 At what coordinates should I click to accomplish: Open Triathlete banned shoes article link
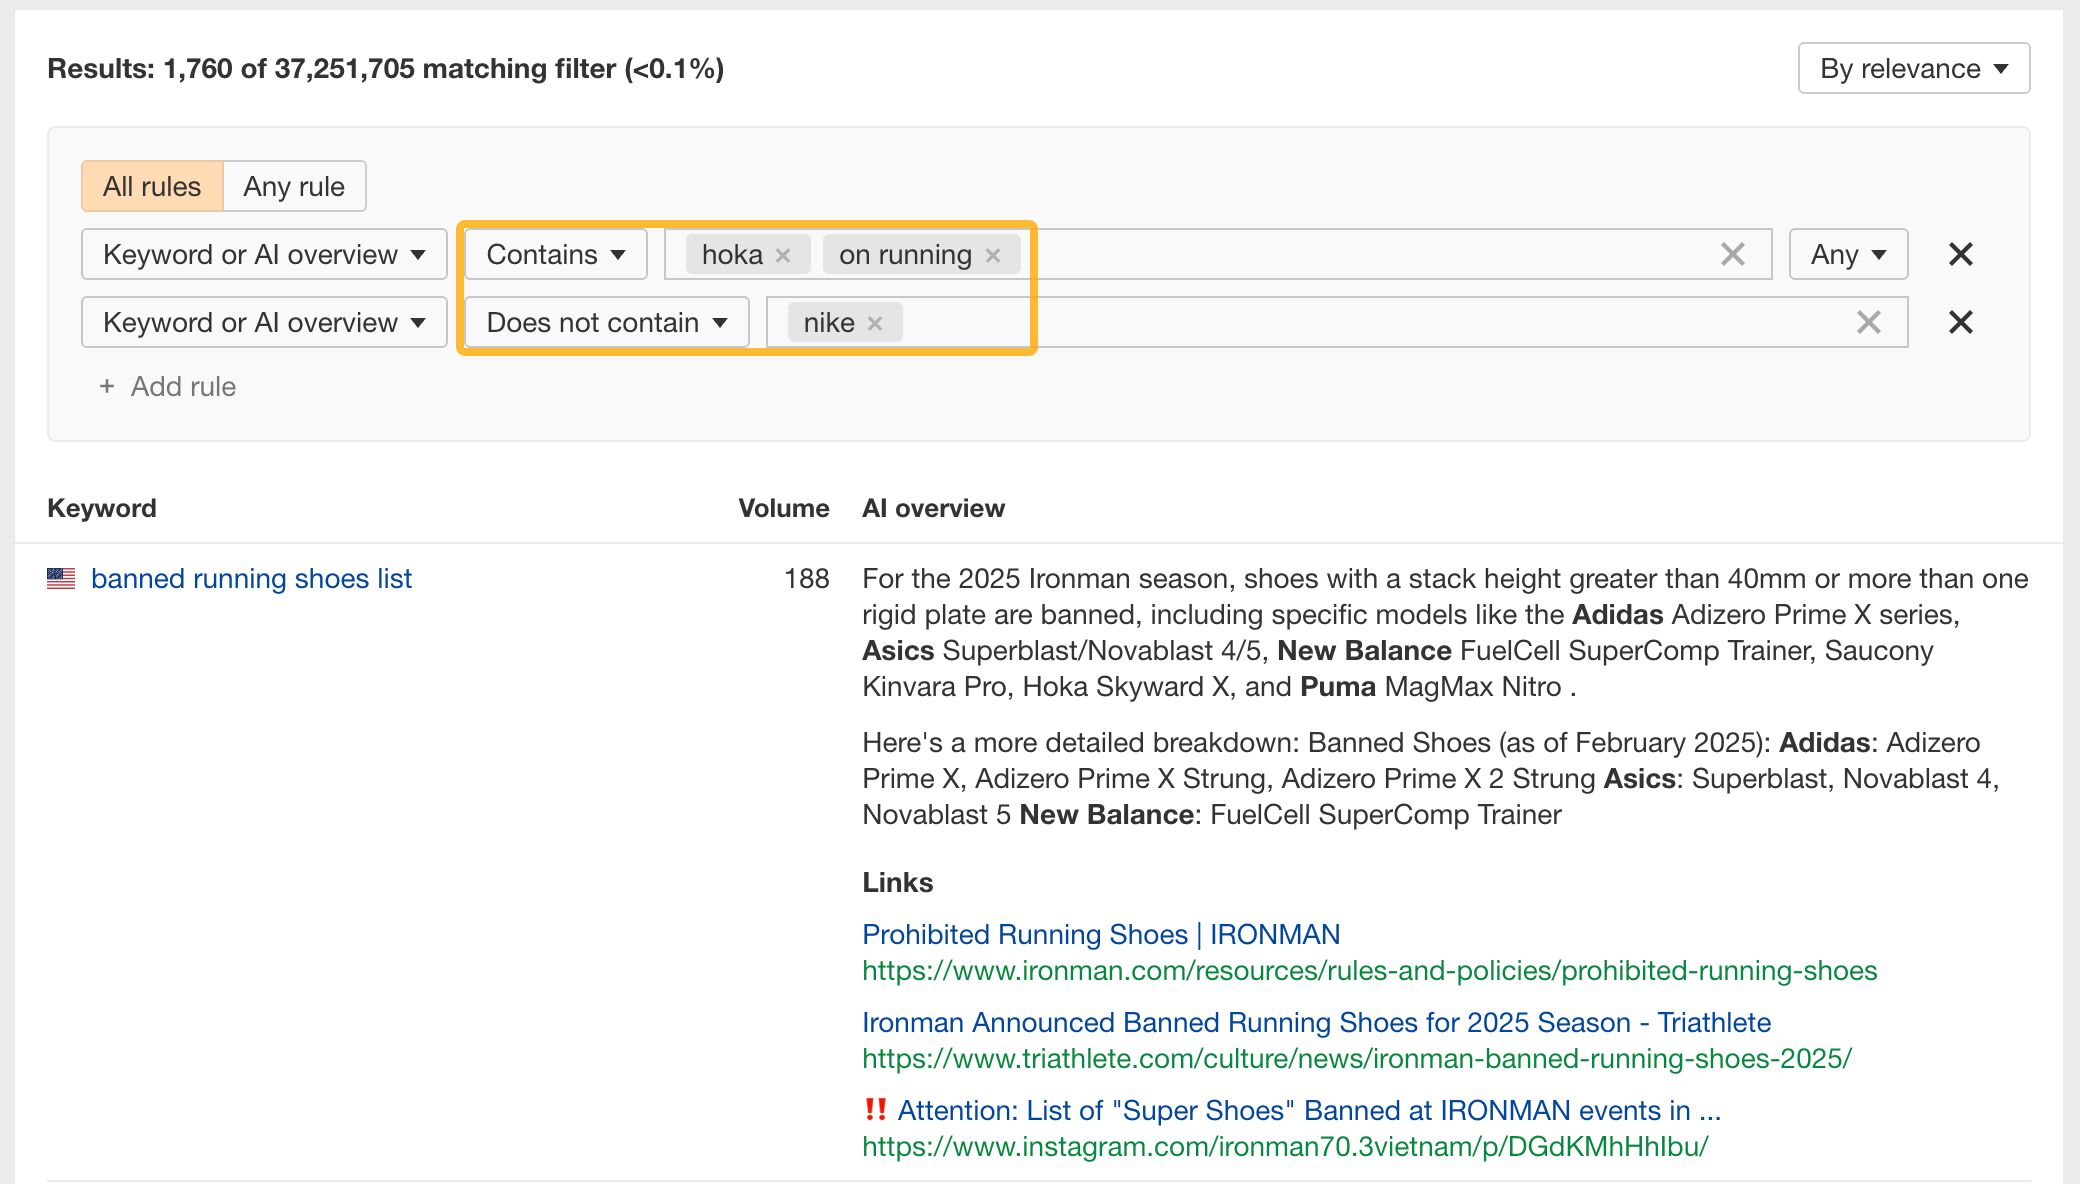[1316, 1022]
